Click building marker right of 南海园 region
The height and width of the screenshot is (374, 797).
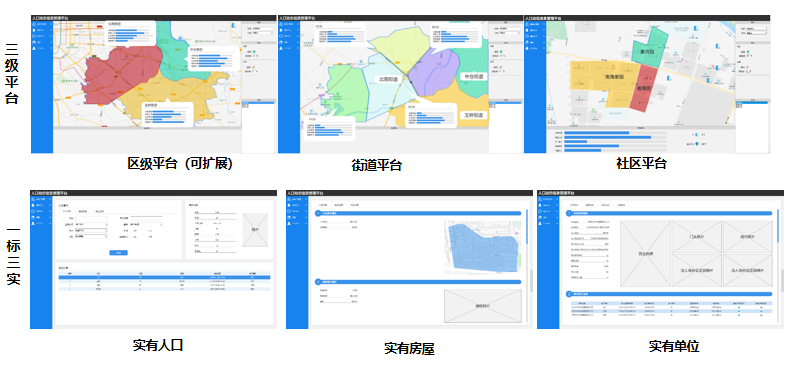click(669, 78)
